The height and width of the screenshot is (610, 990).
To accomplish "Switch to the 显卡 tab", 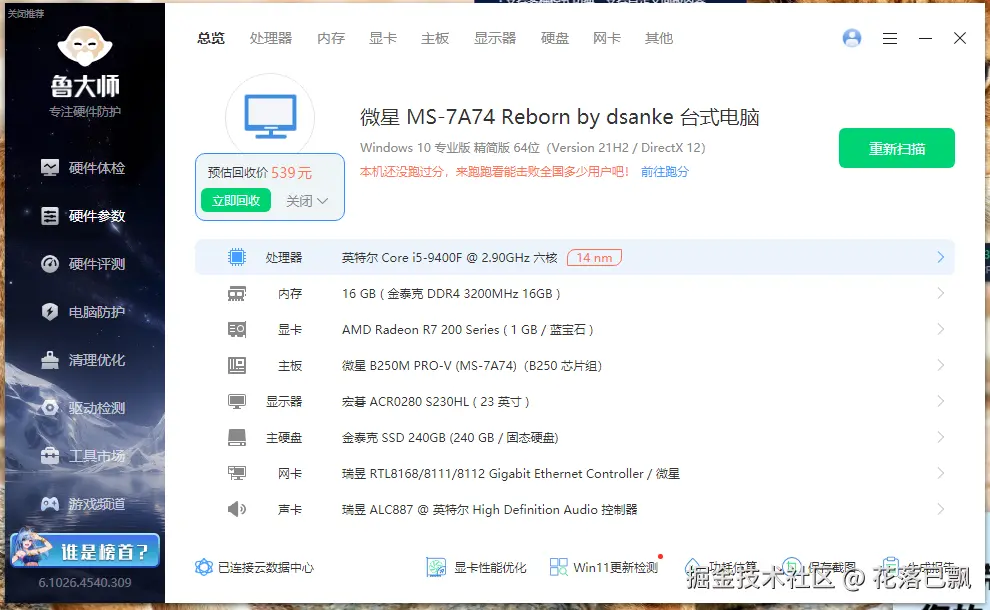I will [383, 39].
